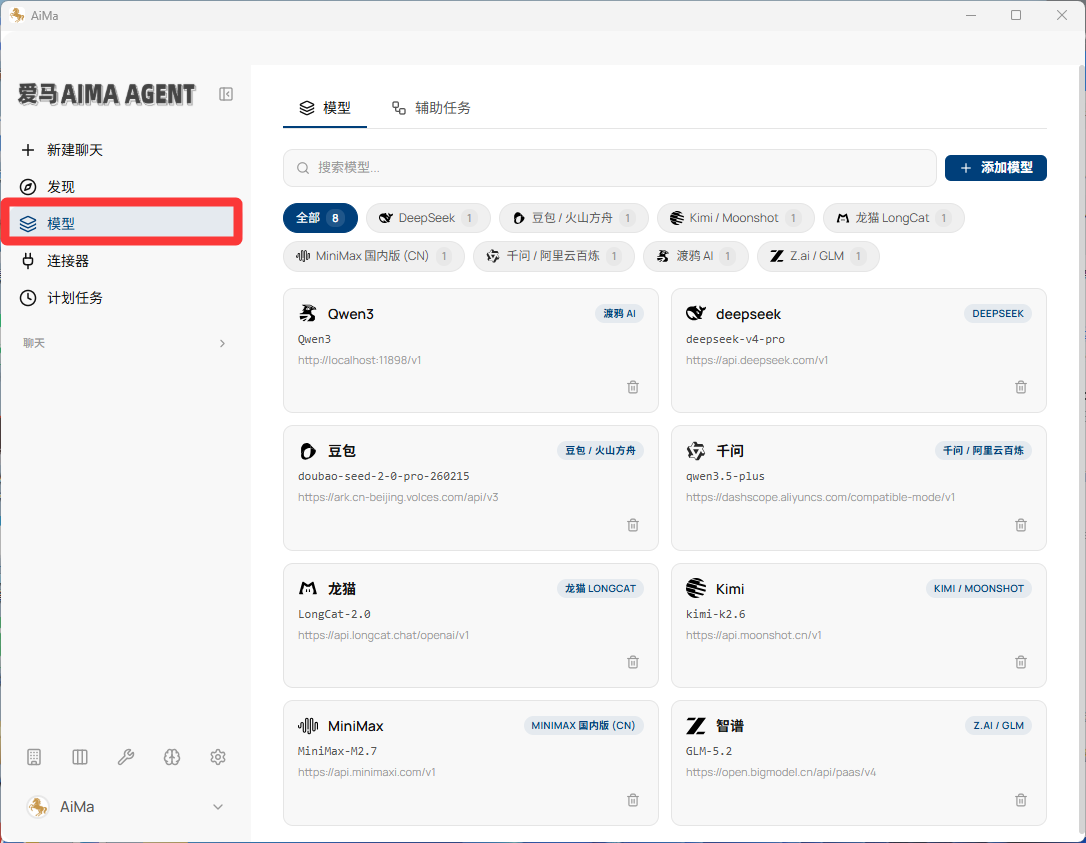Click the MiniMax card waveform logo
Image resolution: width=1086 pixels, height=843 pixels.
coord(308,725)
